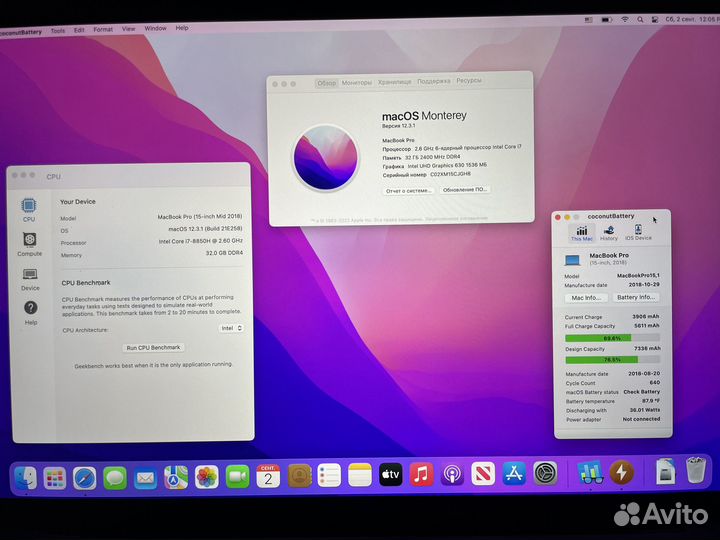720x540 pixels.
Task: Open Launchpad in the Dock
Action: 55,478
